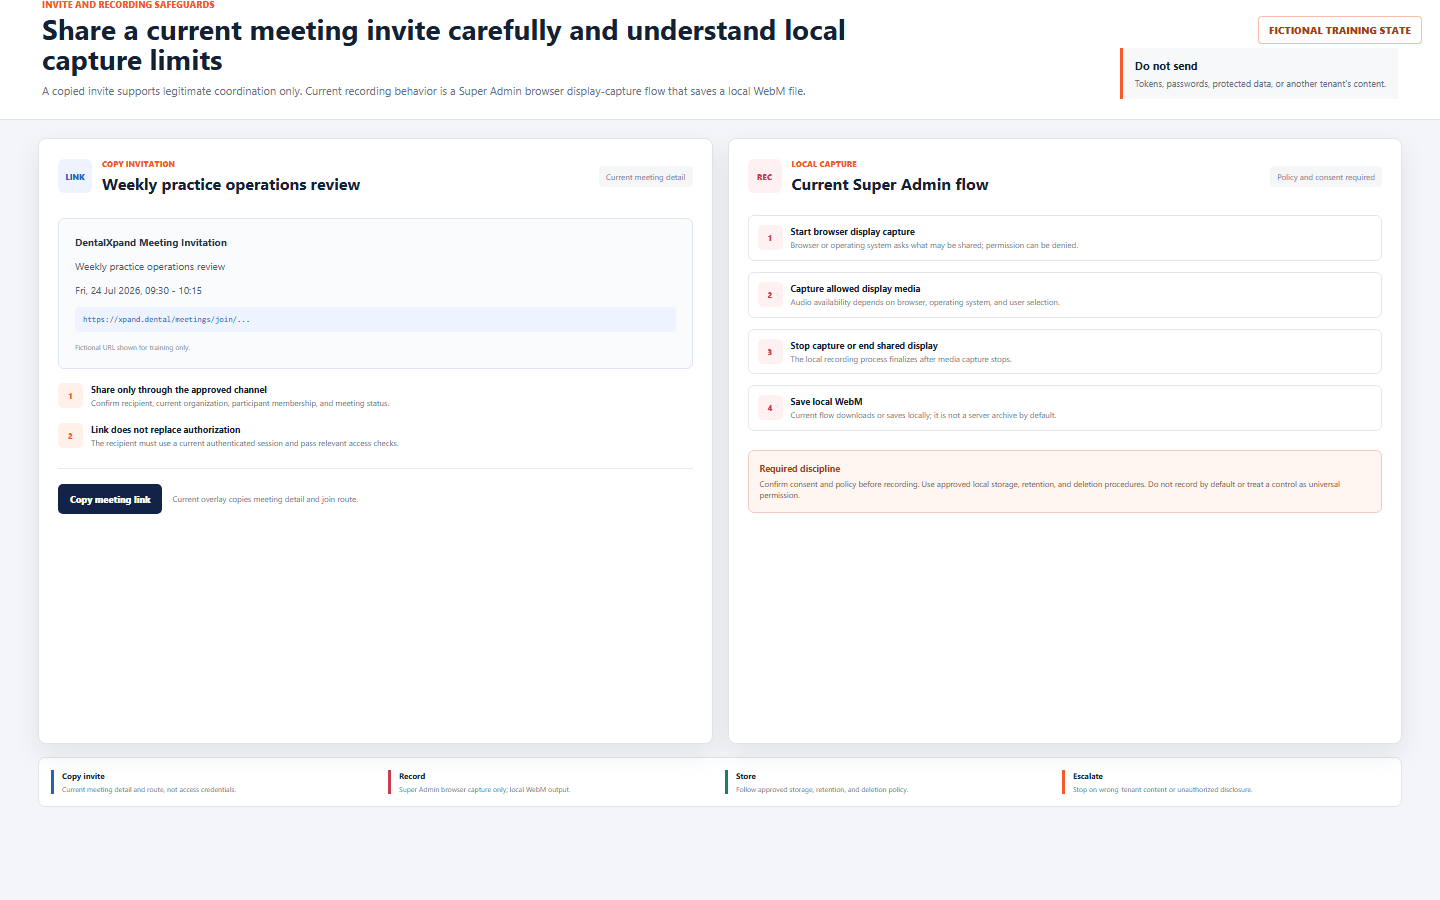This screenshot has width=1440, height=900.
Task: Click 'INVITE AND RECORDING SAFEGUARDS' header label
Action: click(x=128, y=5)
